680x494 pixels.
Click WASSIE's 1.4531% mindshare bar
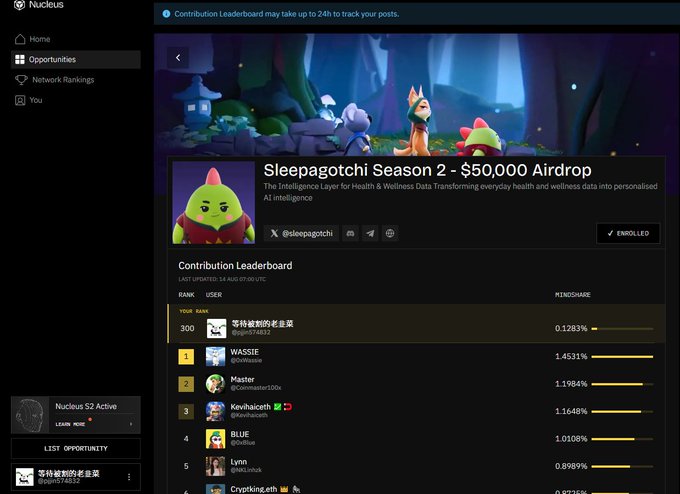click(x=622, y=357)
